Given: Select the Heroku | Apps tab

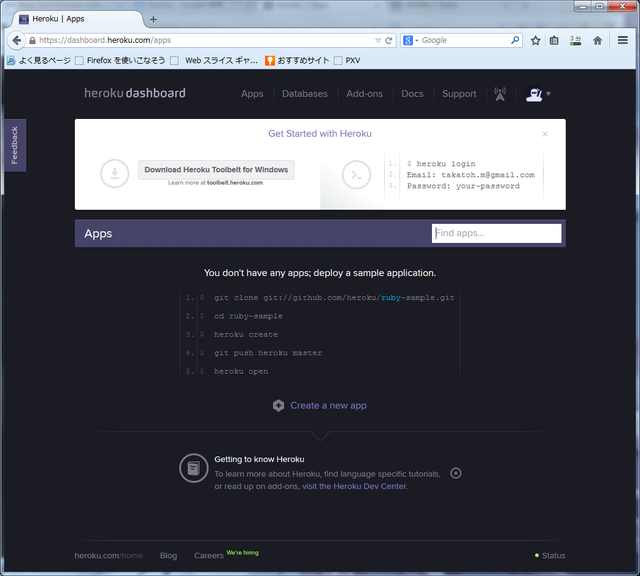Looking at the screenshot, I should pos(78,19).
